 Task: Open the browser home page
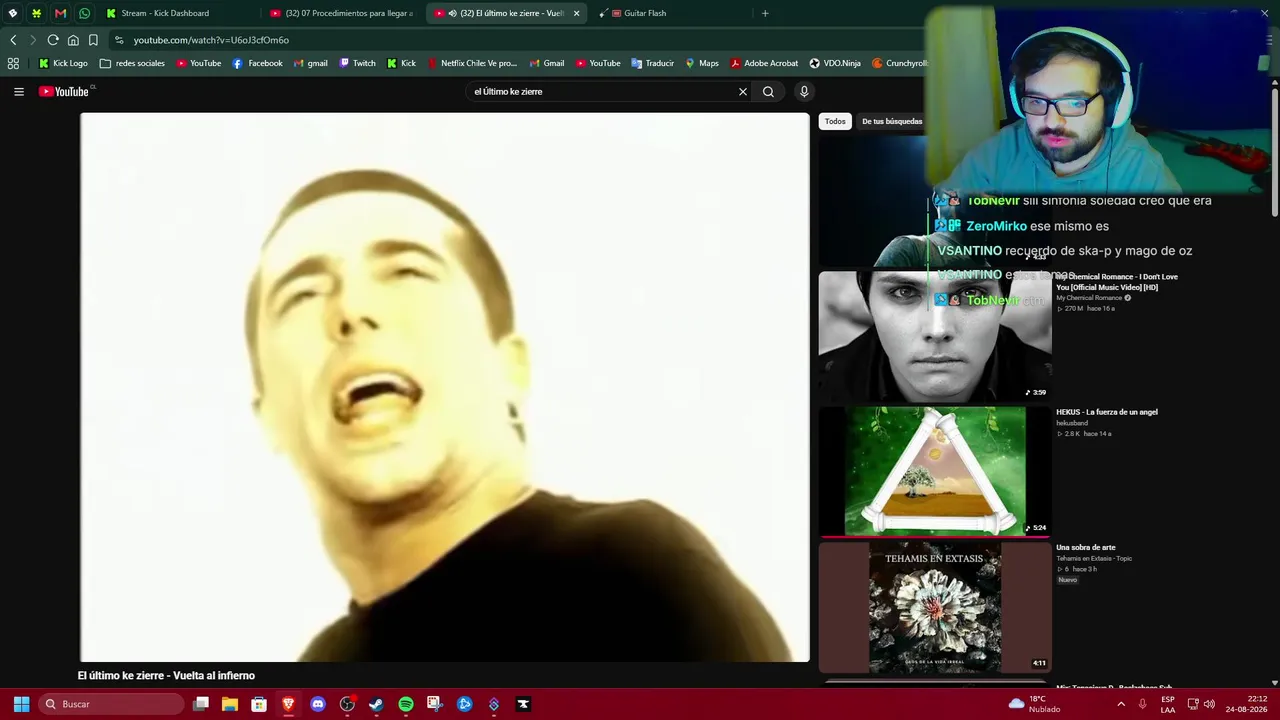click(x=73, y=40)
